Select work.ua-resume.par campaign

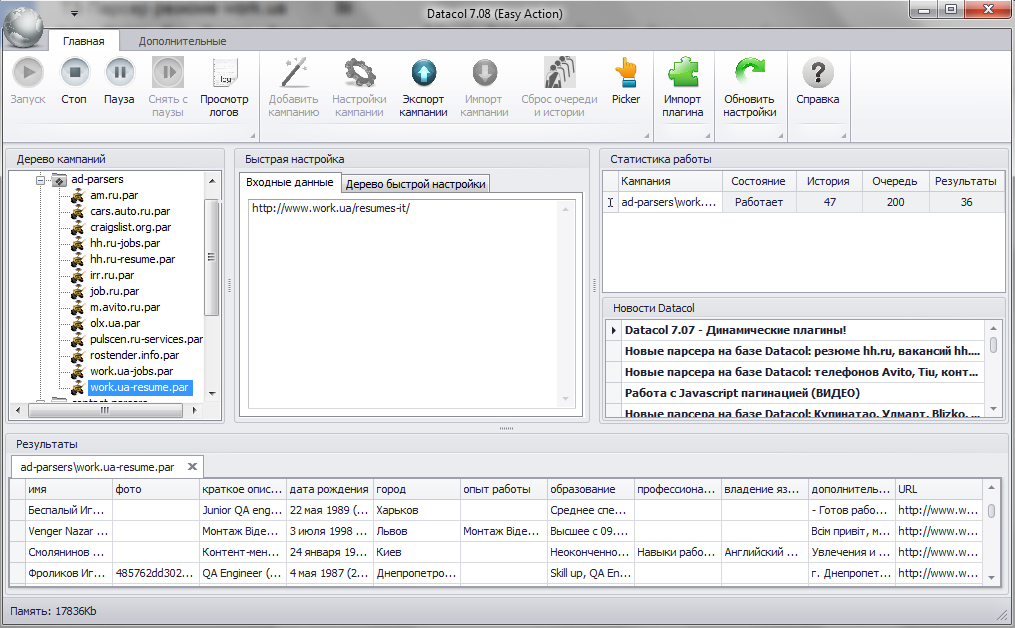click(x=139, y=387)
